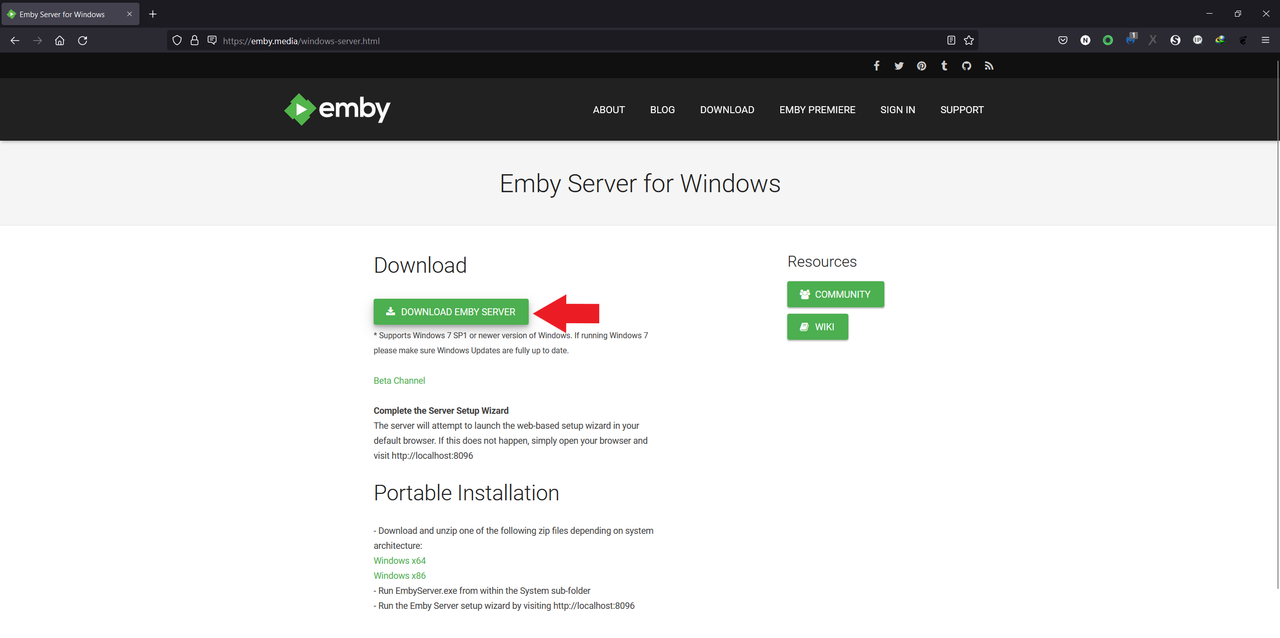1280x638 pixels.
Task: Open the COMMUNITY resources button
Action: [835, 295]
